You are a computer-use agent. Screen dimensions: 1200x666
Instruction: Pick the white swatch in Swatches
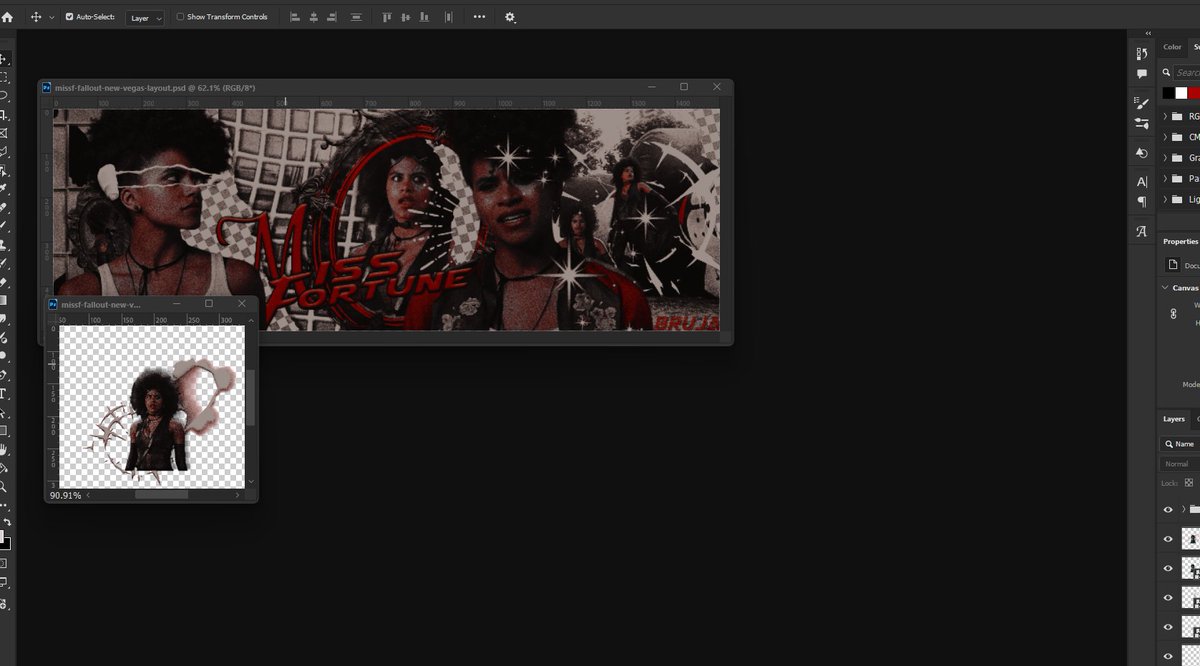pyautogui.click(x=1181, y=93)
